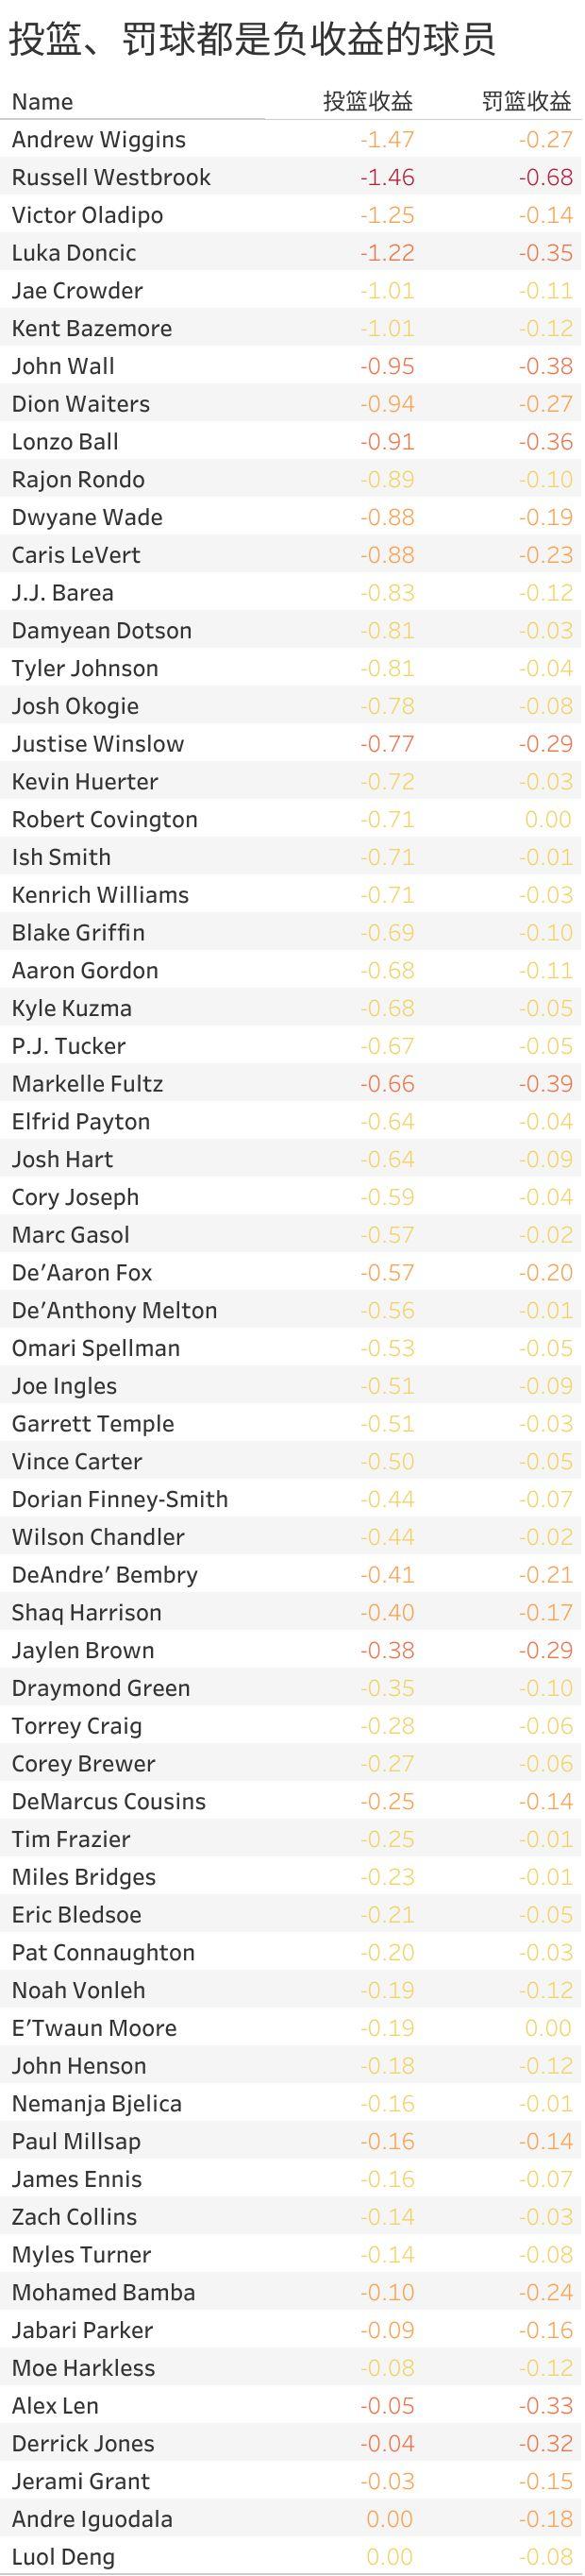This screenshot has height=2576, width=585.
Task: Select the Luka Doncic row
Action: tap(292, 253)
